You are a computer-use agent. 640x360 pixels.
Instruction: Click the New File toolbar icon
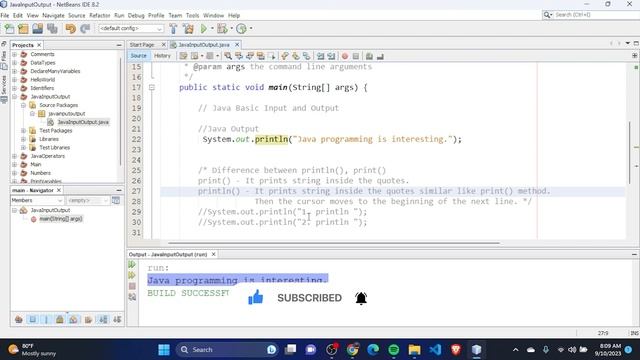coord(9,29)
